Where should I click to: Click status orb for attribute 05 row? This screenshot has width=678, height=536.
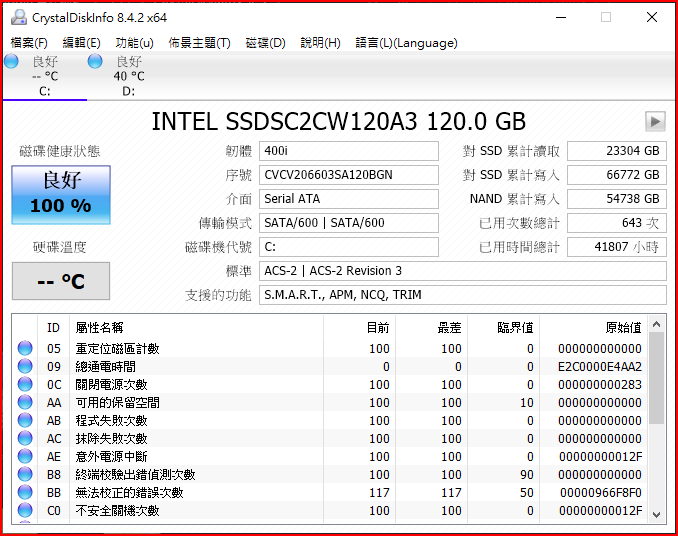25,348
